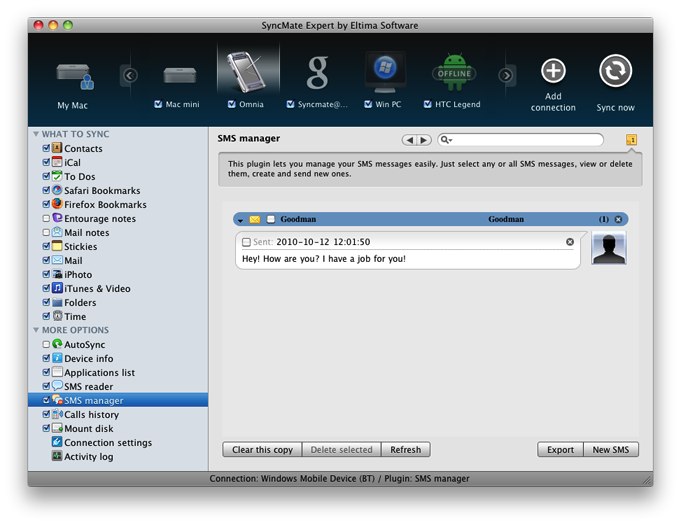
Task: Go to next item with forward arrow
Action: (x=424, y=140)
